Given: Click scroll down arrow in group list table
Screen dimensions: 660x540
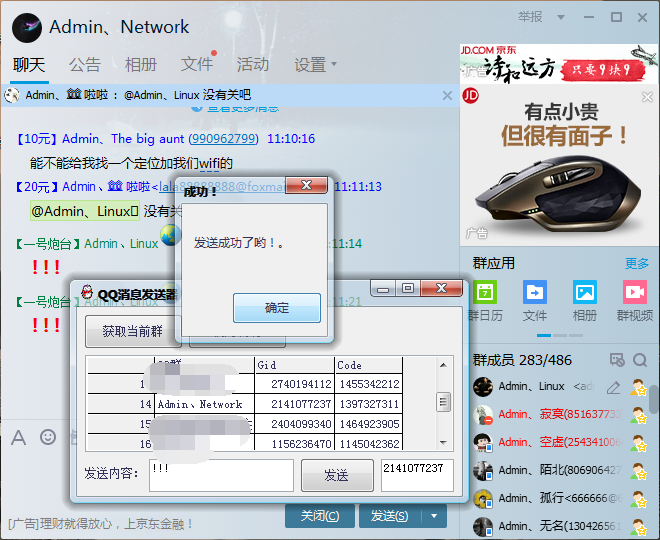Looking at the screenshot, I should coord(443,442).
